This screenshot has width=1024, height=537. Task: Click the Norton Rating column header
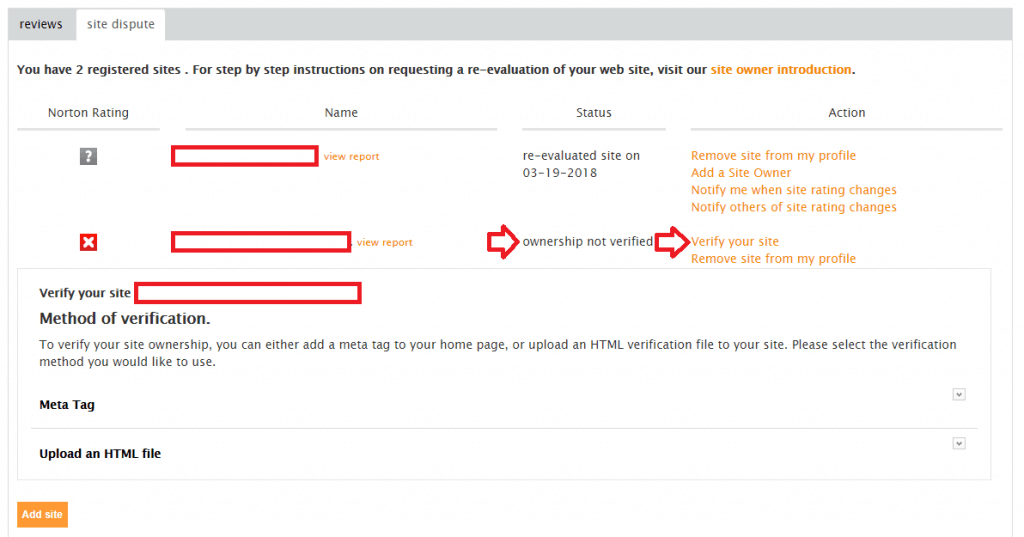coord(88,113)
